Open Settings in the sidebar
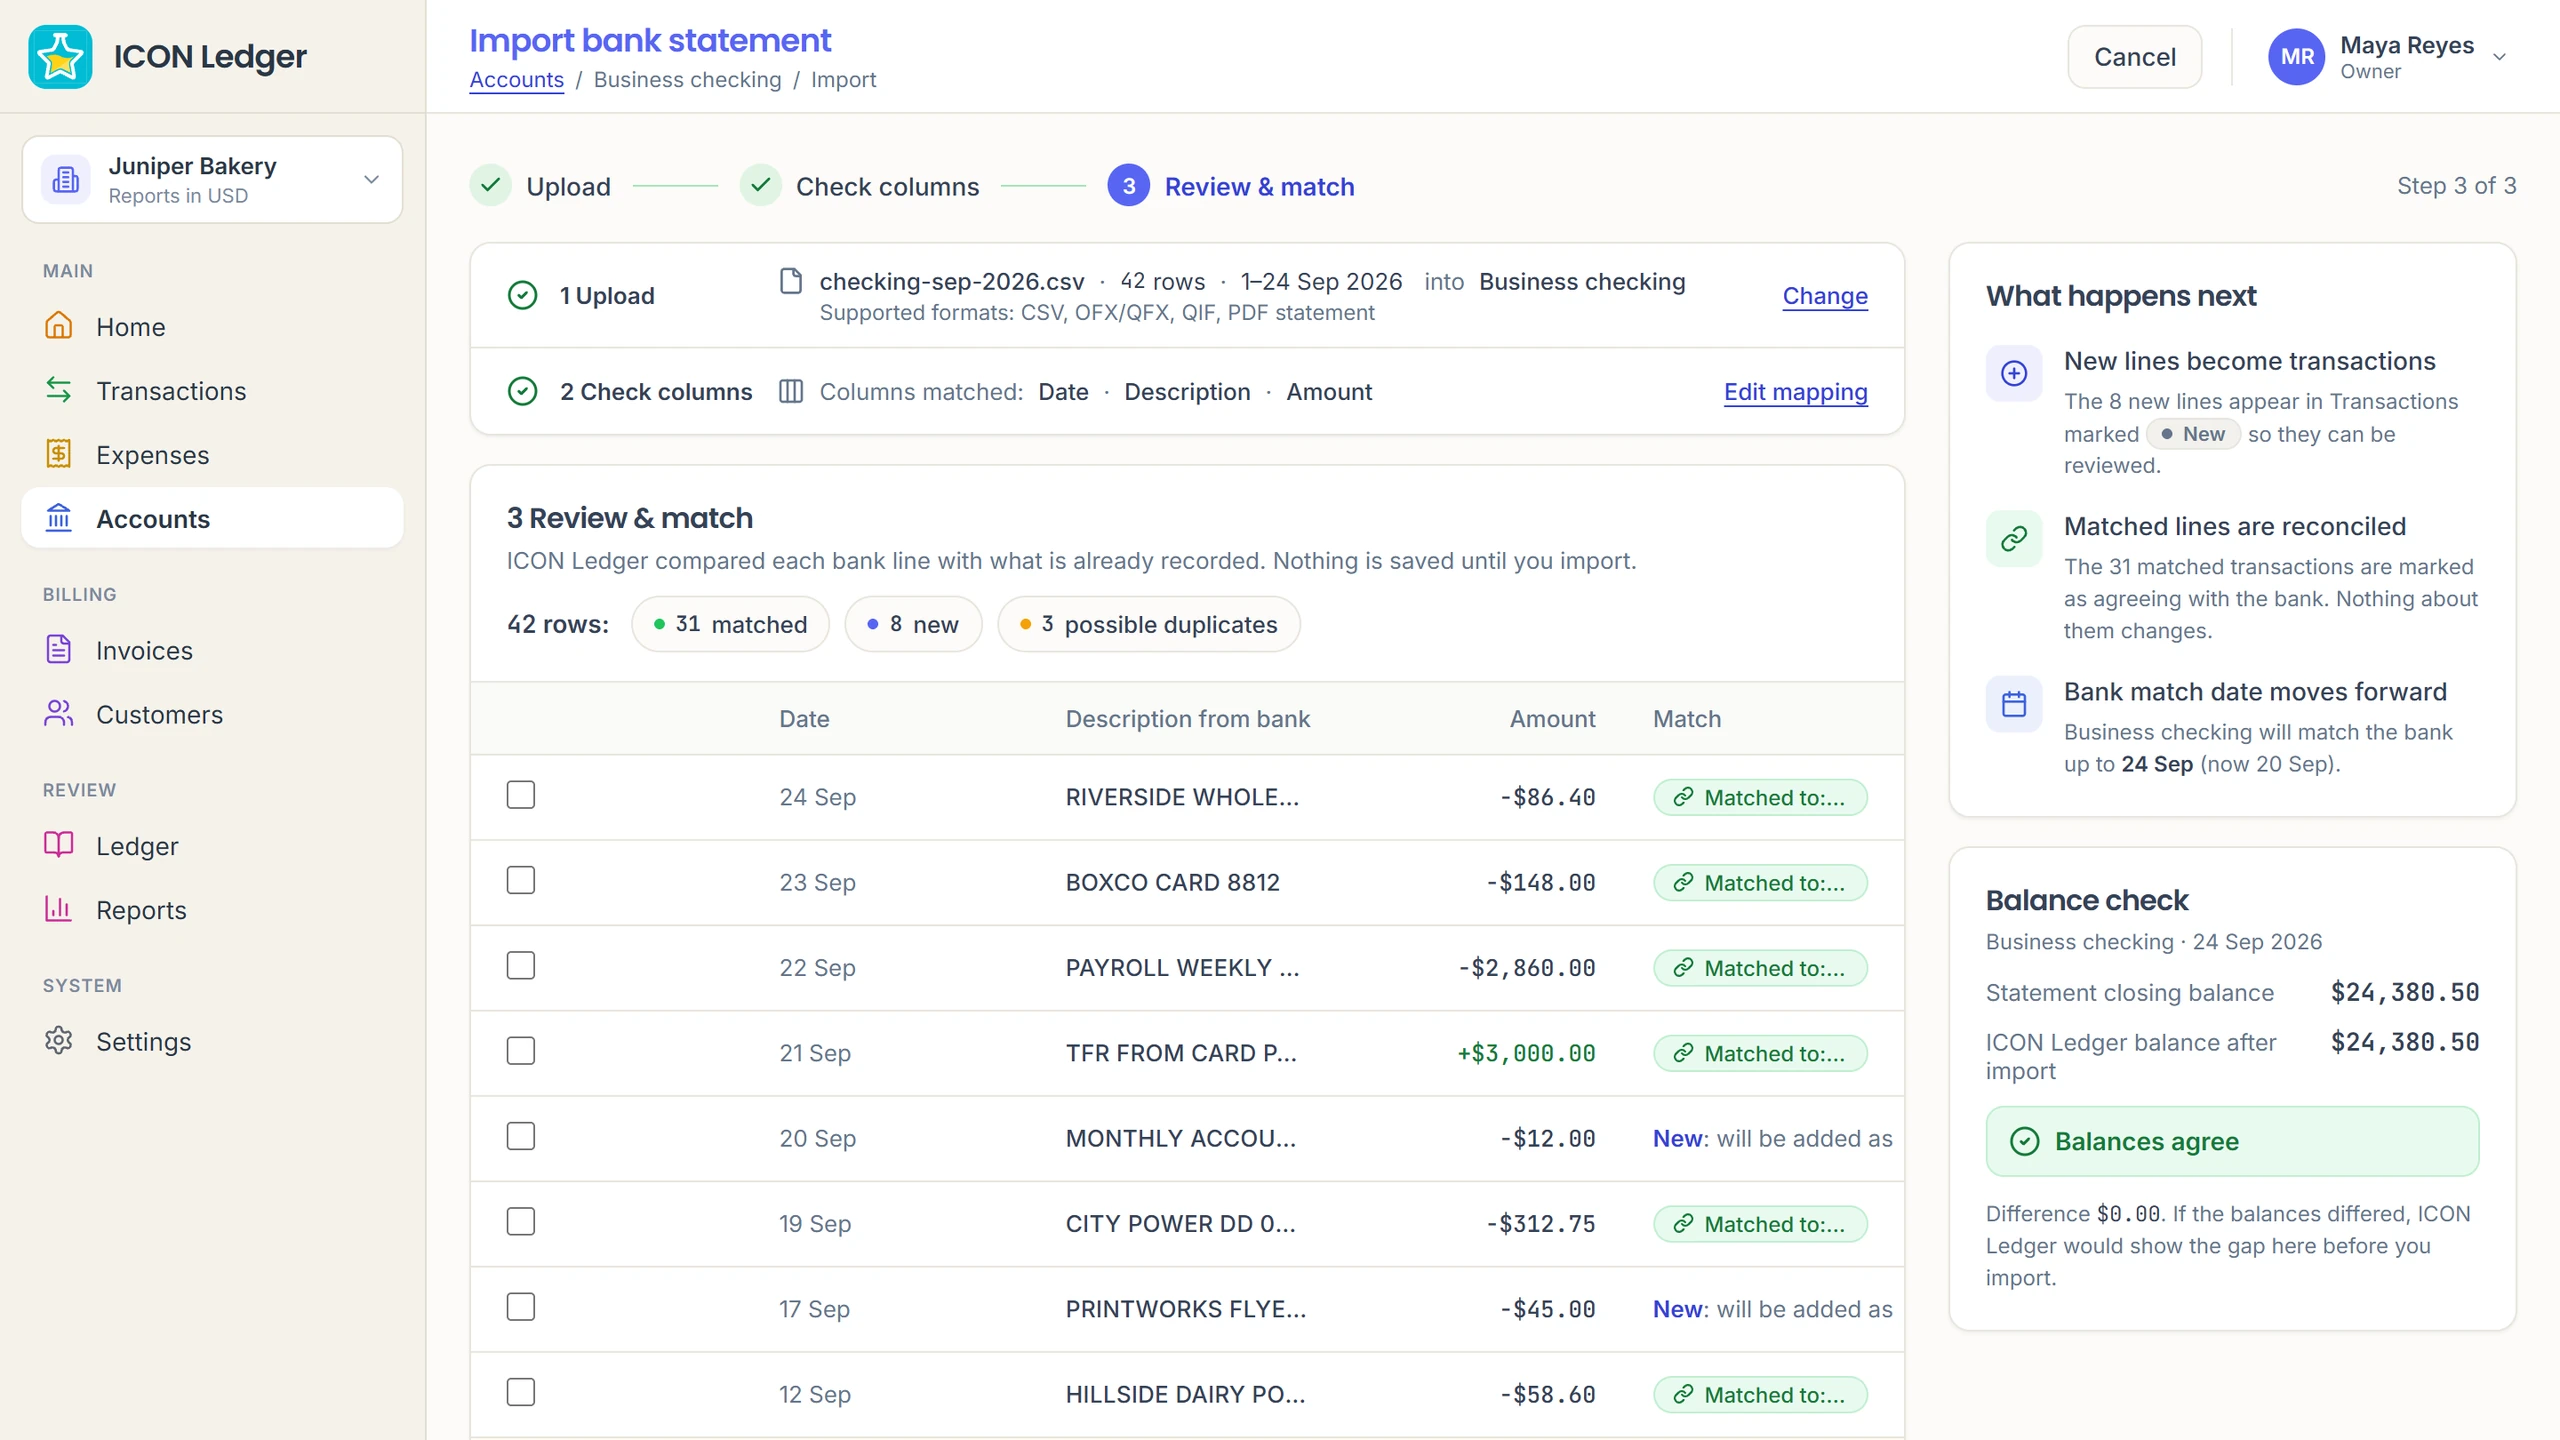Image resolution: width=2560 pixels, height=1440 pixels. [x=212, y=1041]
